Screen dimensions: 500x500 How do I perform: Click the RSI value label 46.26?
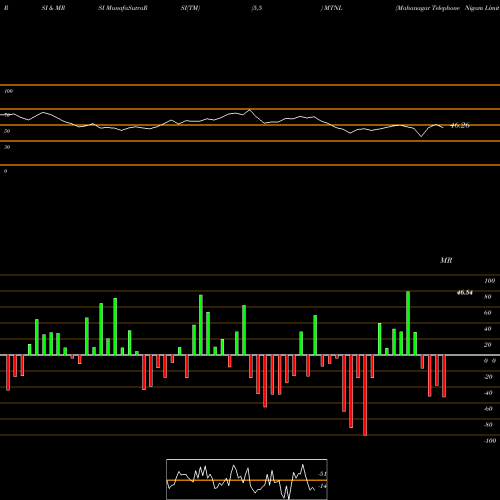click(x=460, y=125)
